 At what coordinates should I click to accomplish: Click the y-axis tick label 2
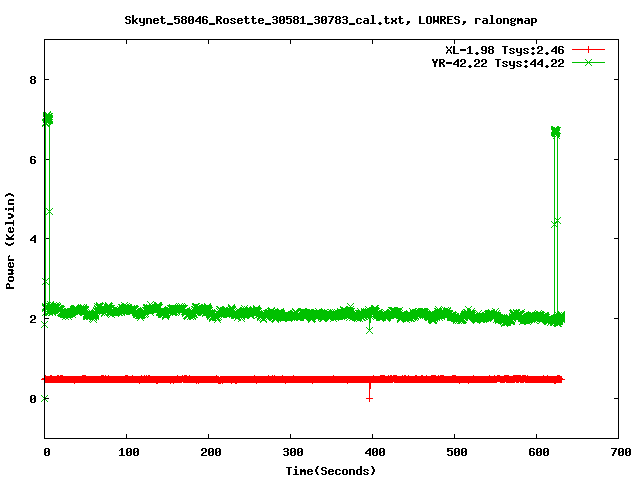click(x=33, y=319)
